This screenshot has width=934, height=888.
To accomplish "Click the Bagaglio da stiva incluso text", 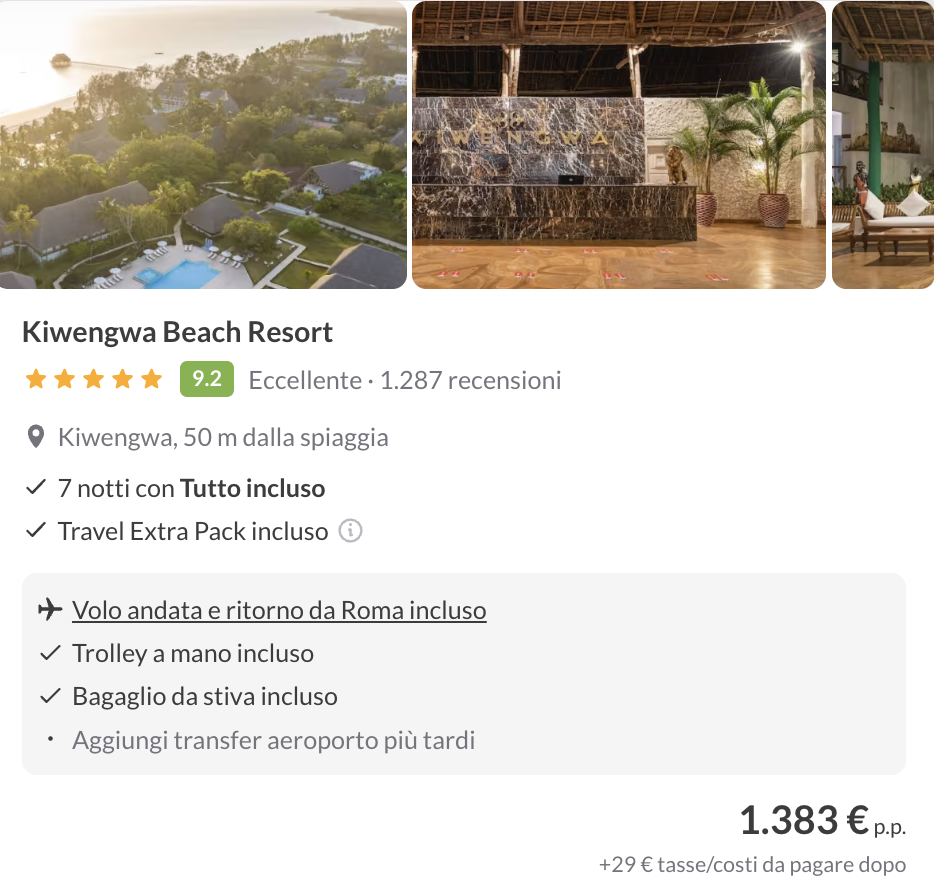I will (205, 697).
